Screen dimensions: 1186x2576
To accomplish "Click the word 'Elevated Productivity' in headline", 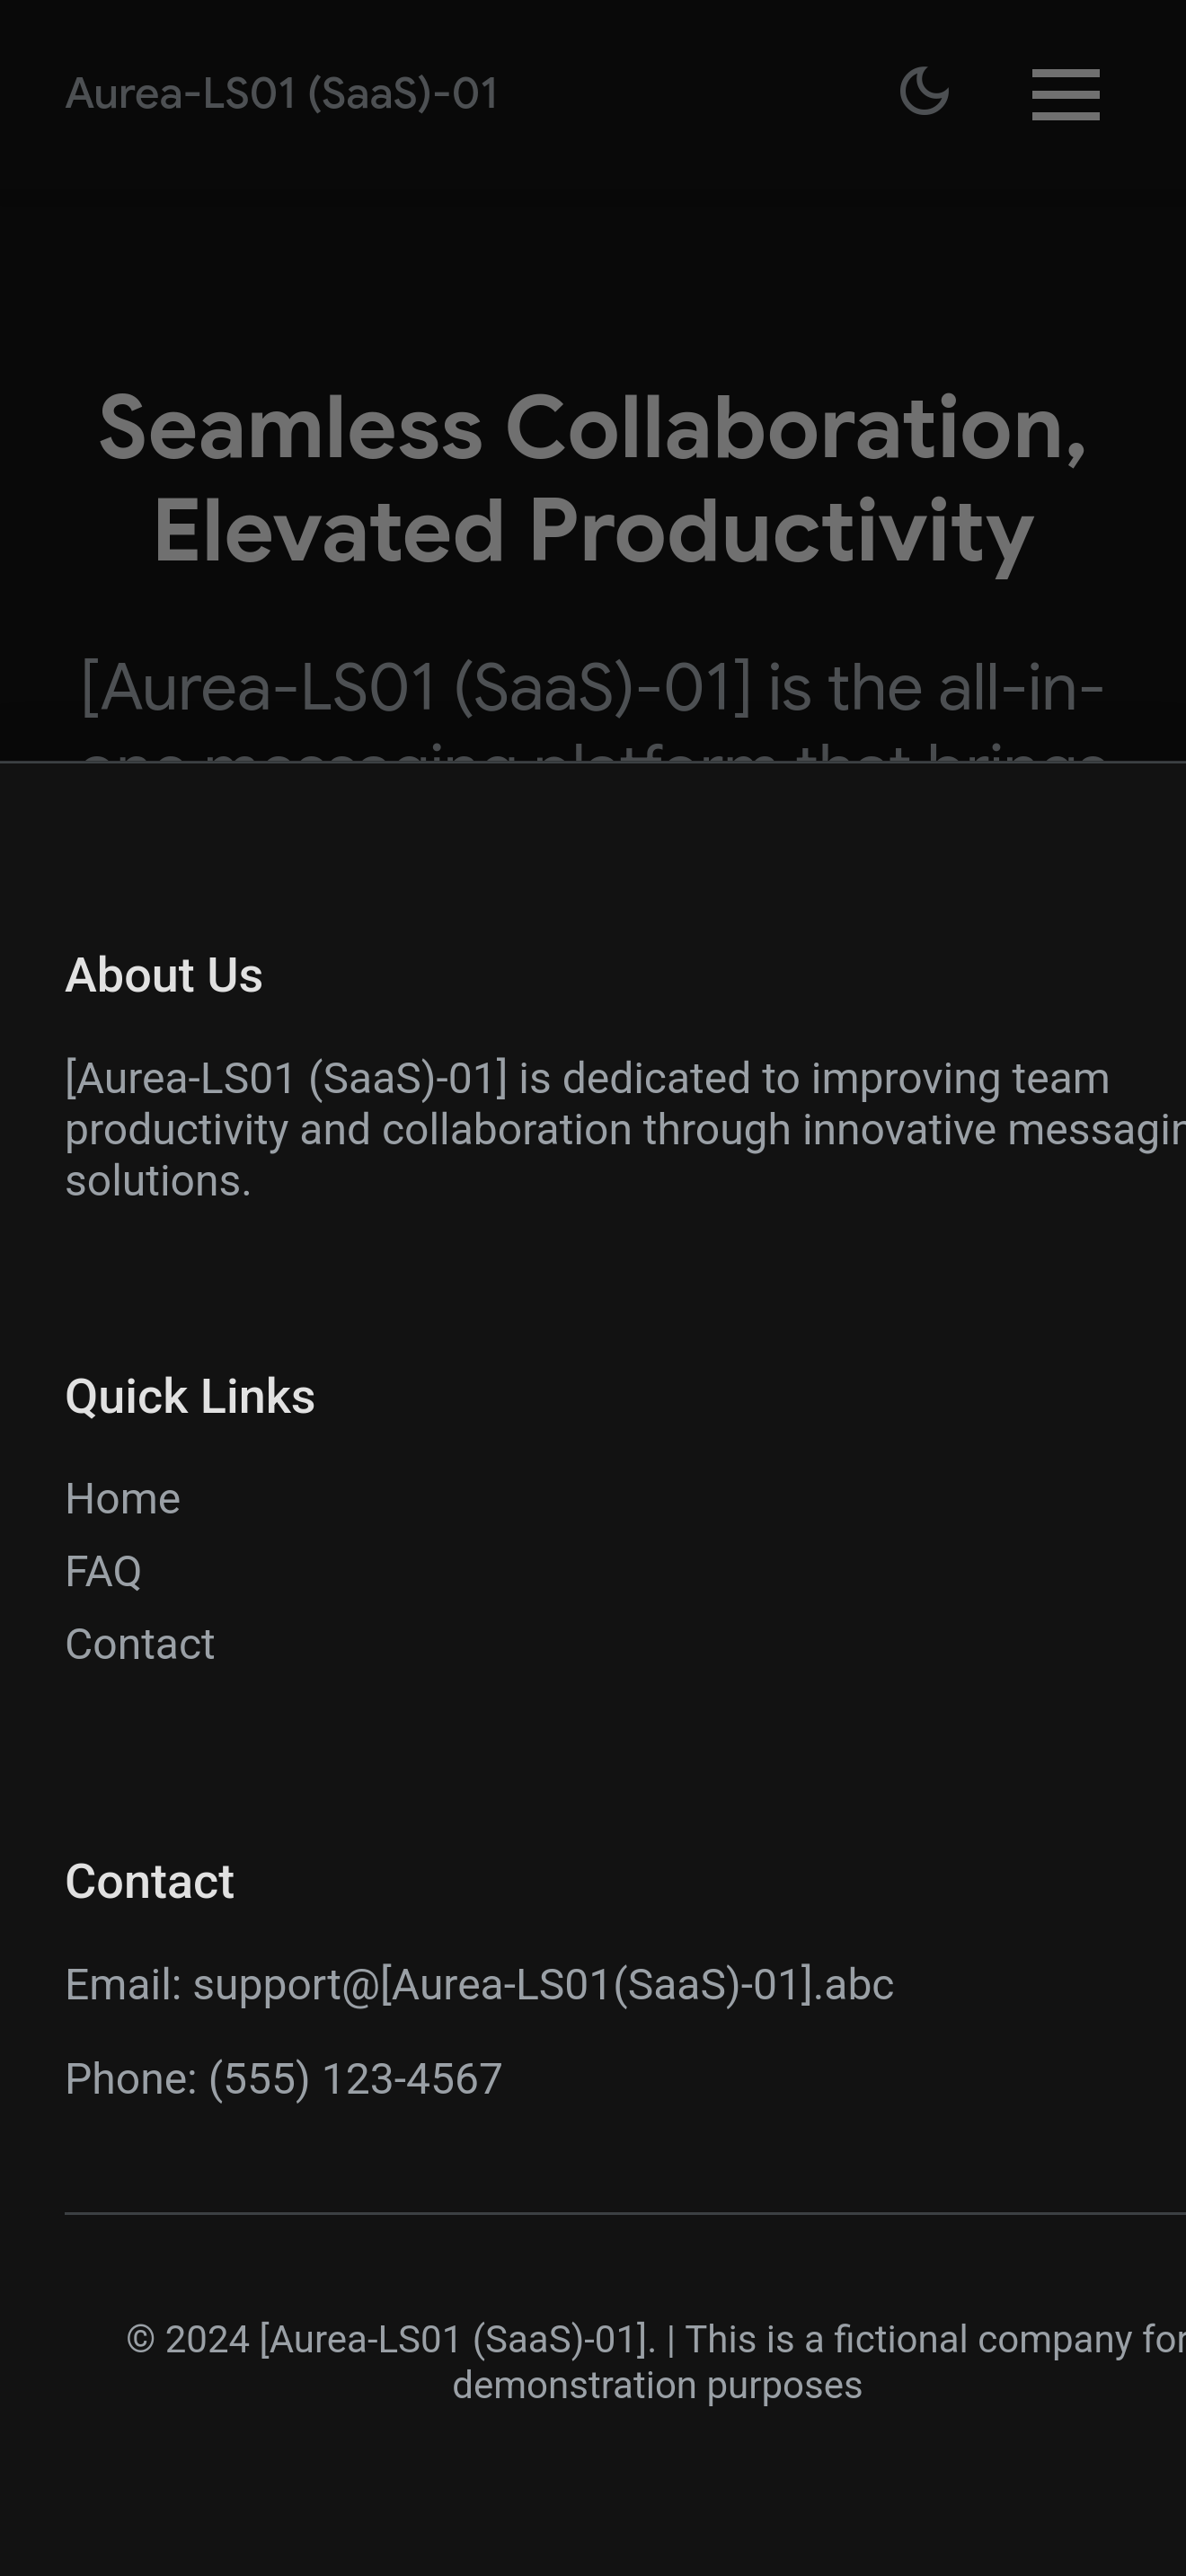I will point(593,531).
